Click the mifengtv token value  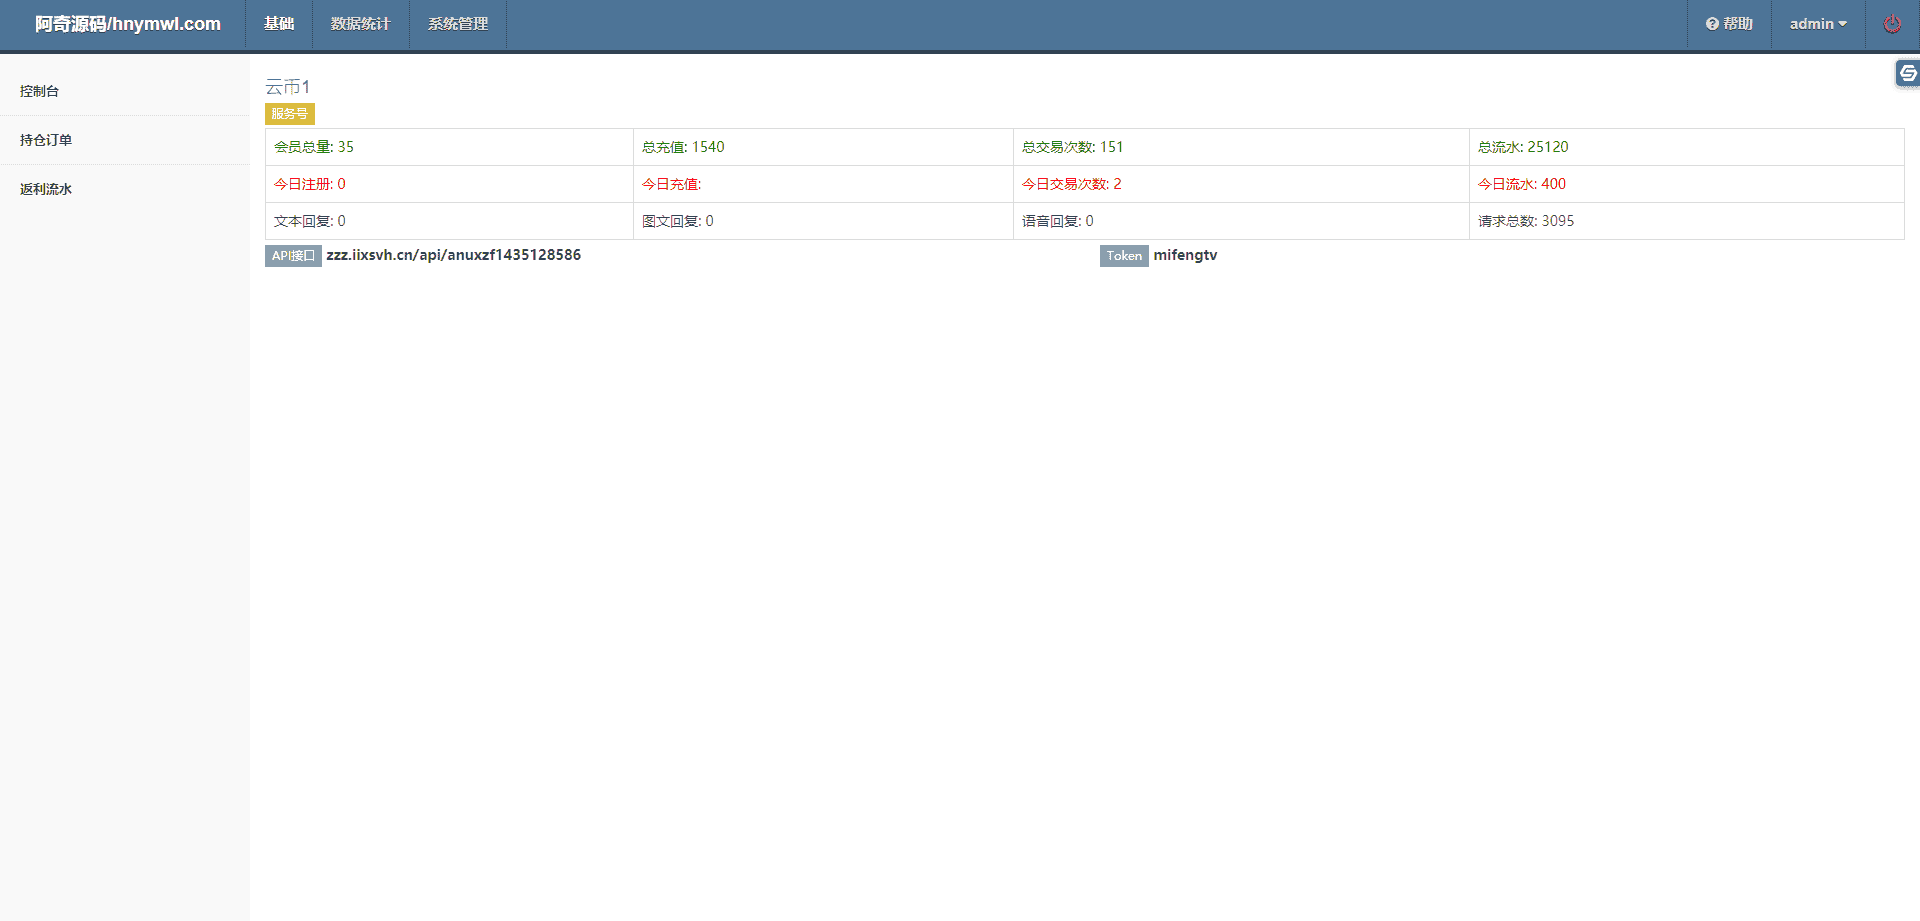[1185, 255]
